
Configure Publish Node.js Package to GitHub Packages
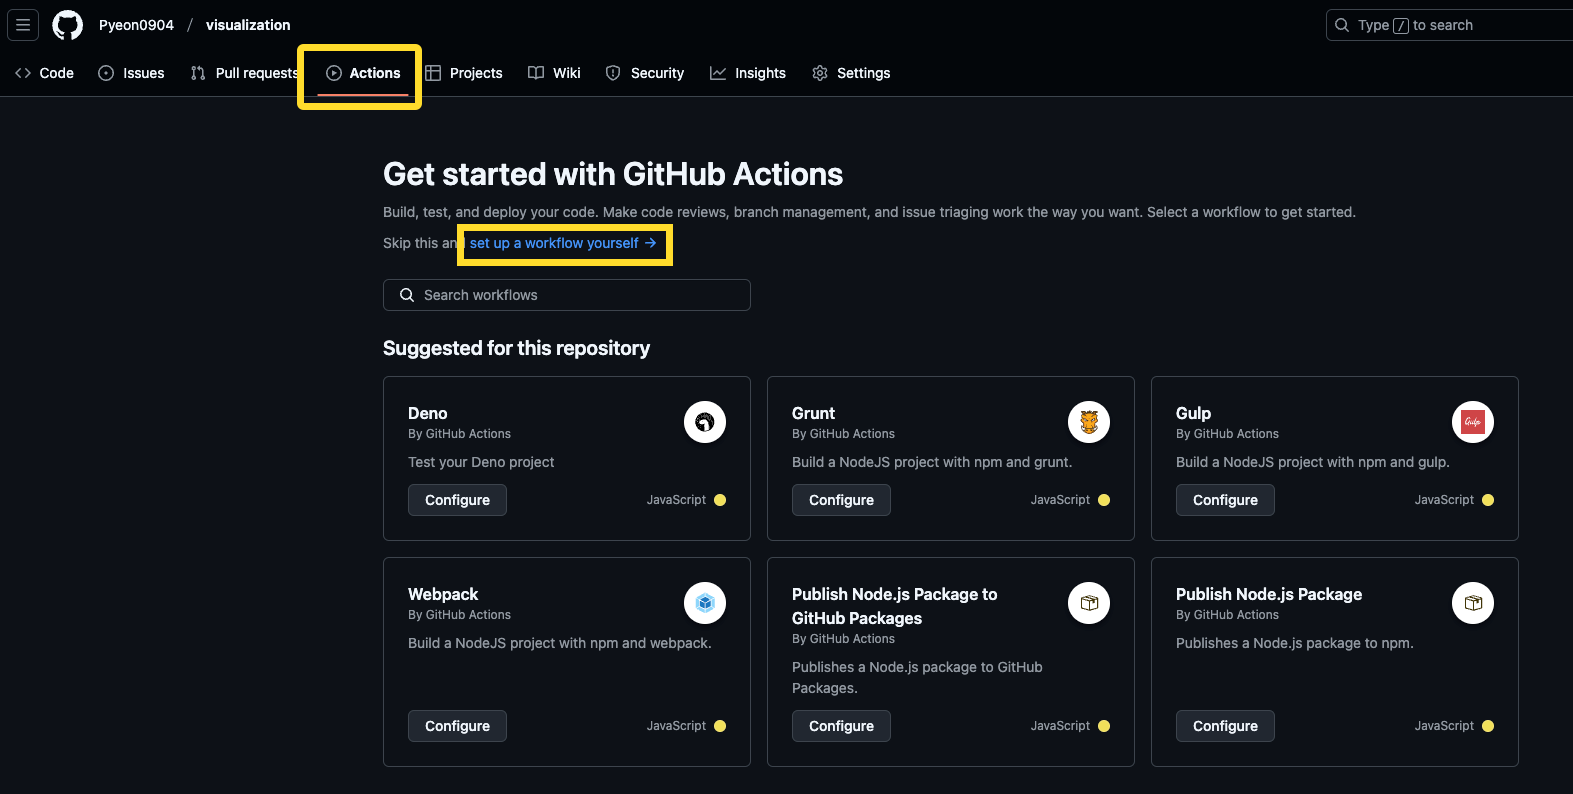tap(841, 726)
